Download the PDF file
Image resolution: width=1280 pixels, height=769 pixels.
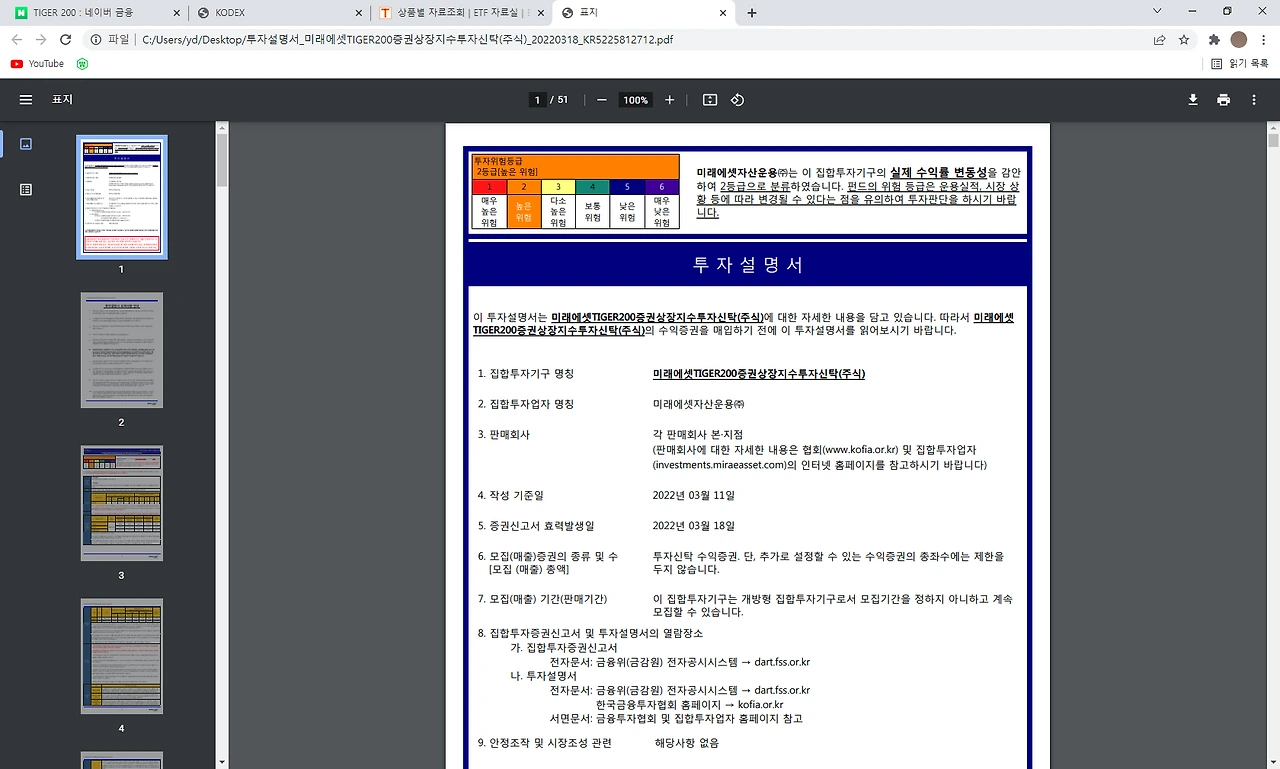tap(1193, 100)
